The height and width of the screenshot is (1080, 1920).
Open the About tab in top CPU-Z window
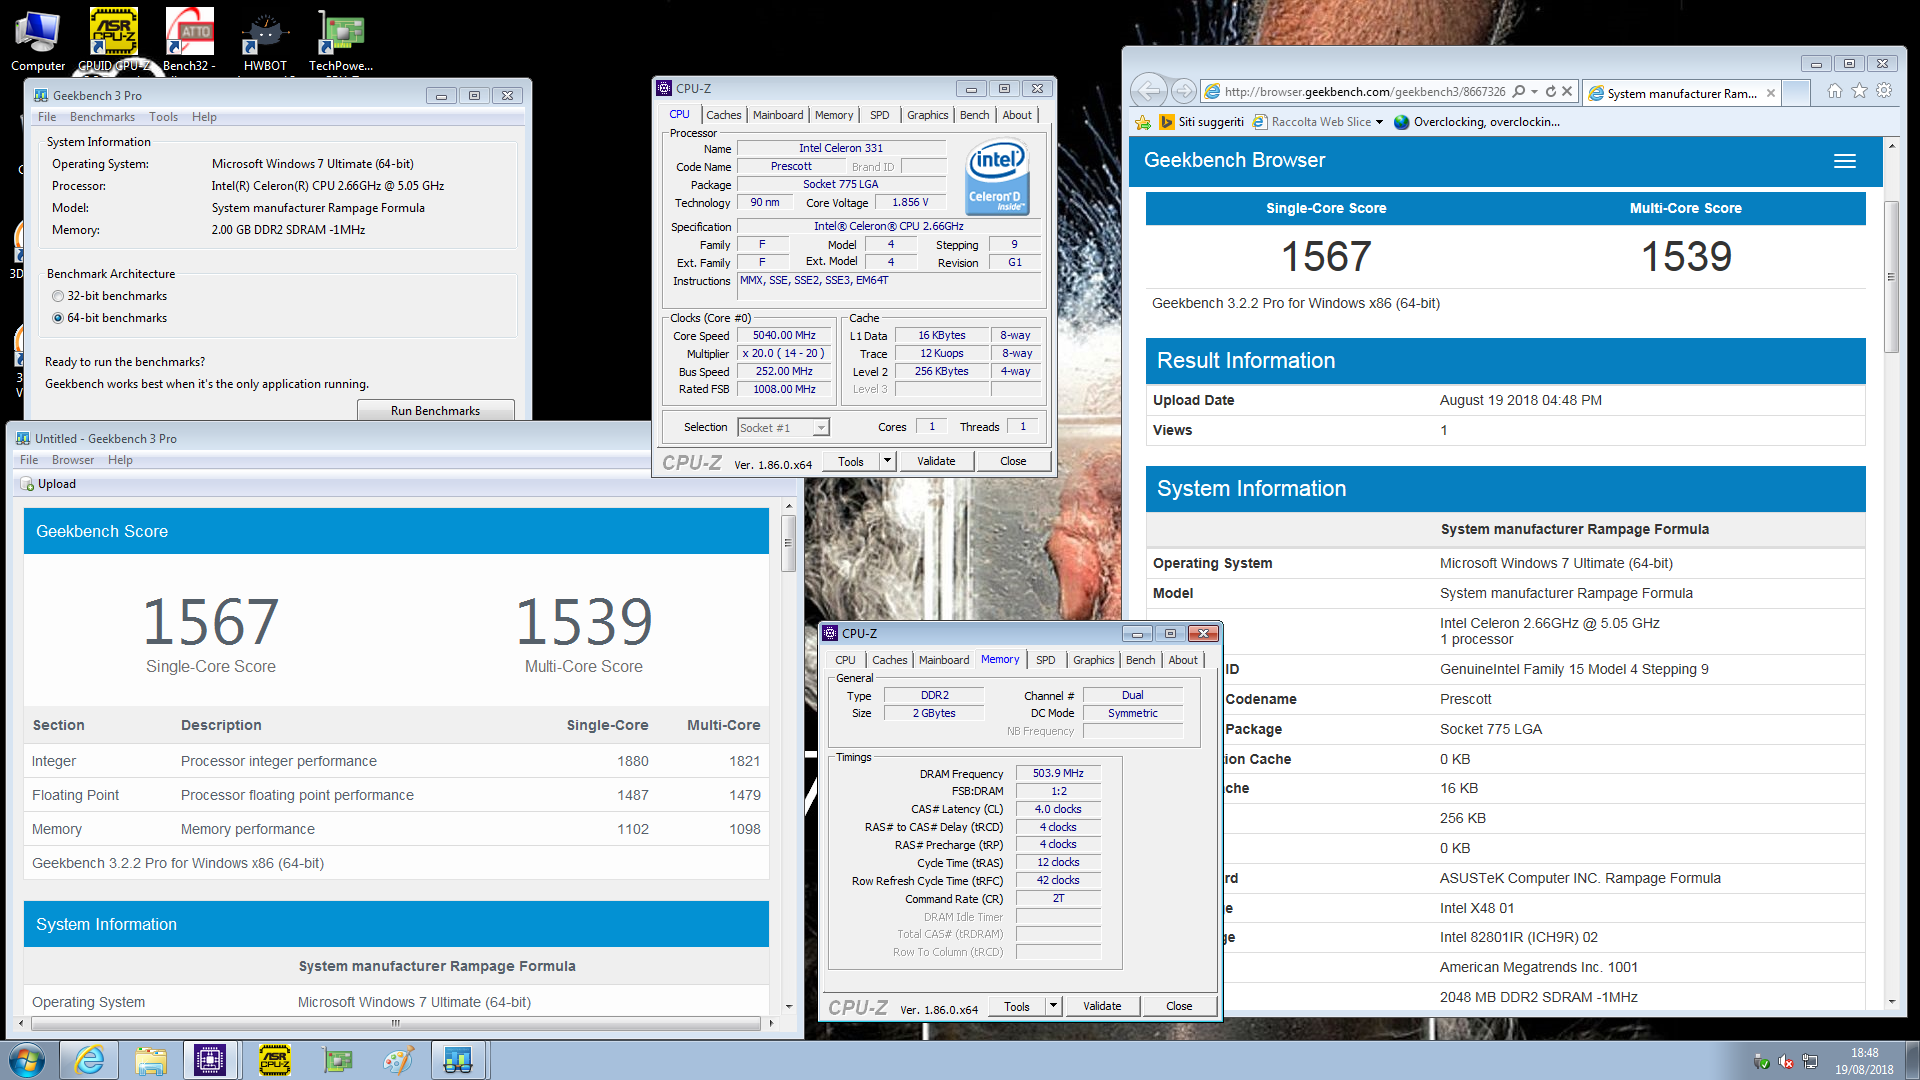tap(1017, 115)
